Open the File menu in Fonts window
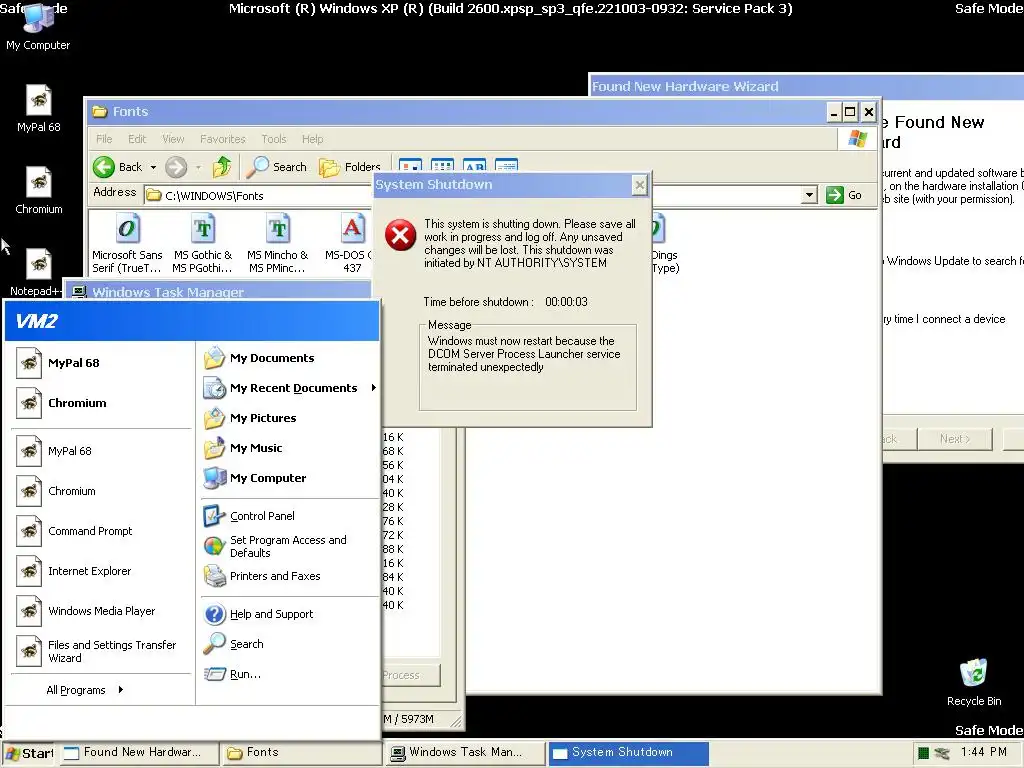The image size is (1024, 768). pos(104,139)
